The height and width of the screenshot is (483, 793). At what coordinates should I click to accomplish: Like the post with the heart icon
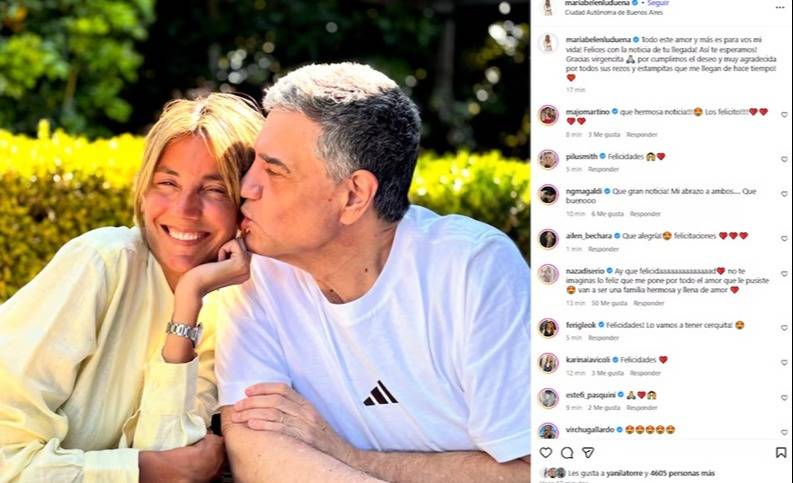click(x=545, y=453)
